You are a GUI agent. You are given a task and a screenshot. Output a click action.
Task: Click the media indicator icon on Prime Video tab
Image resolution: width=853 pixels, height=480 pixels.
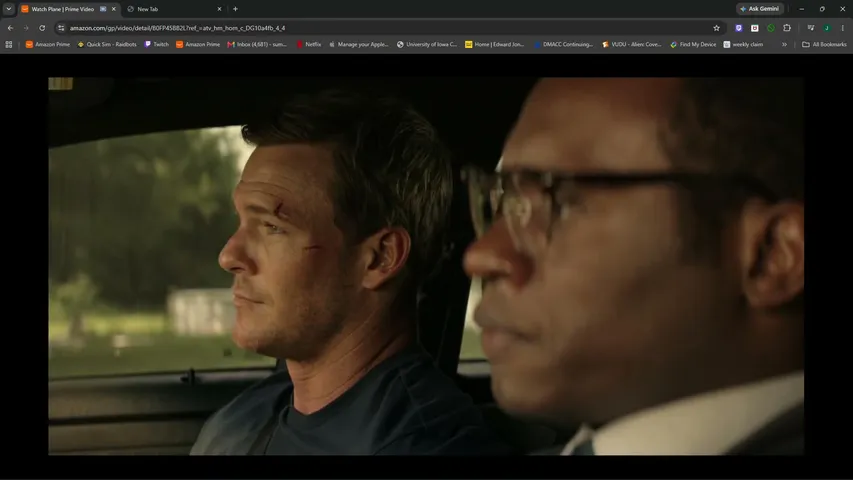[103, 9]
